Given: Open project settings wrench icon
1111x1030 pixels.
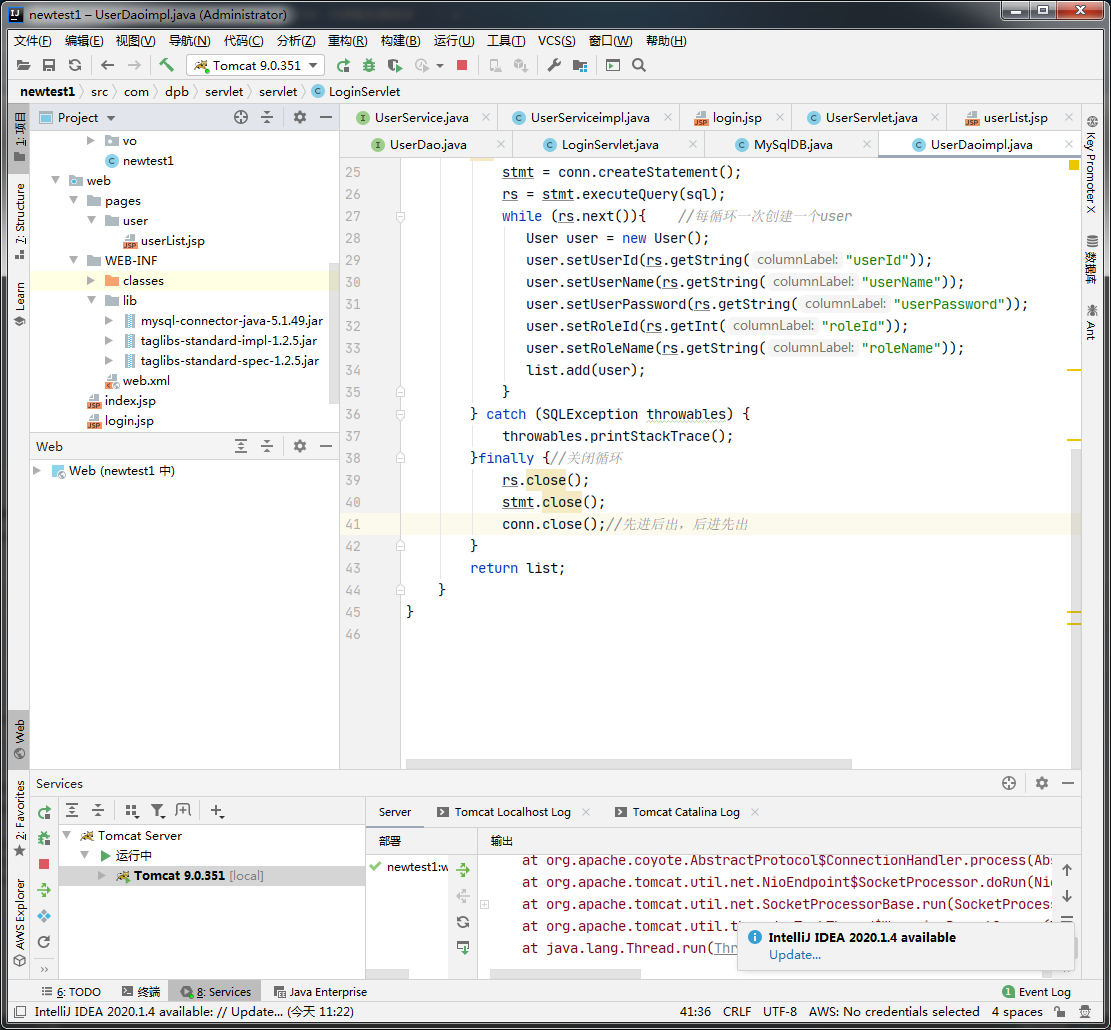Looking at the screenshot, I should 554,65.
